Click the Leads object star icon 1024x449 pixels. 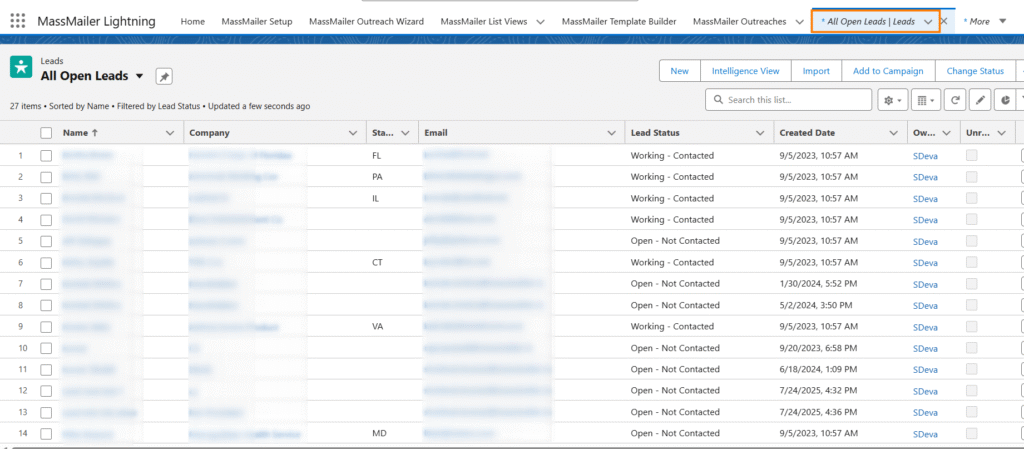coord(21,67)
